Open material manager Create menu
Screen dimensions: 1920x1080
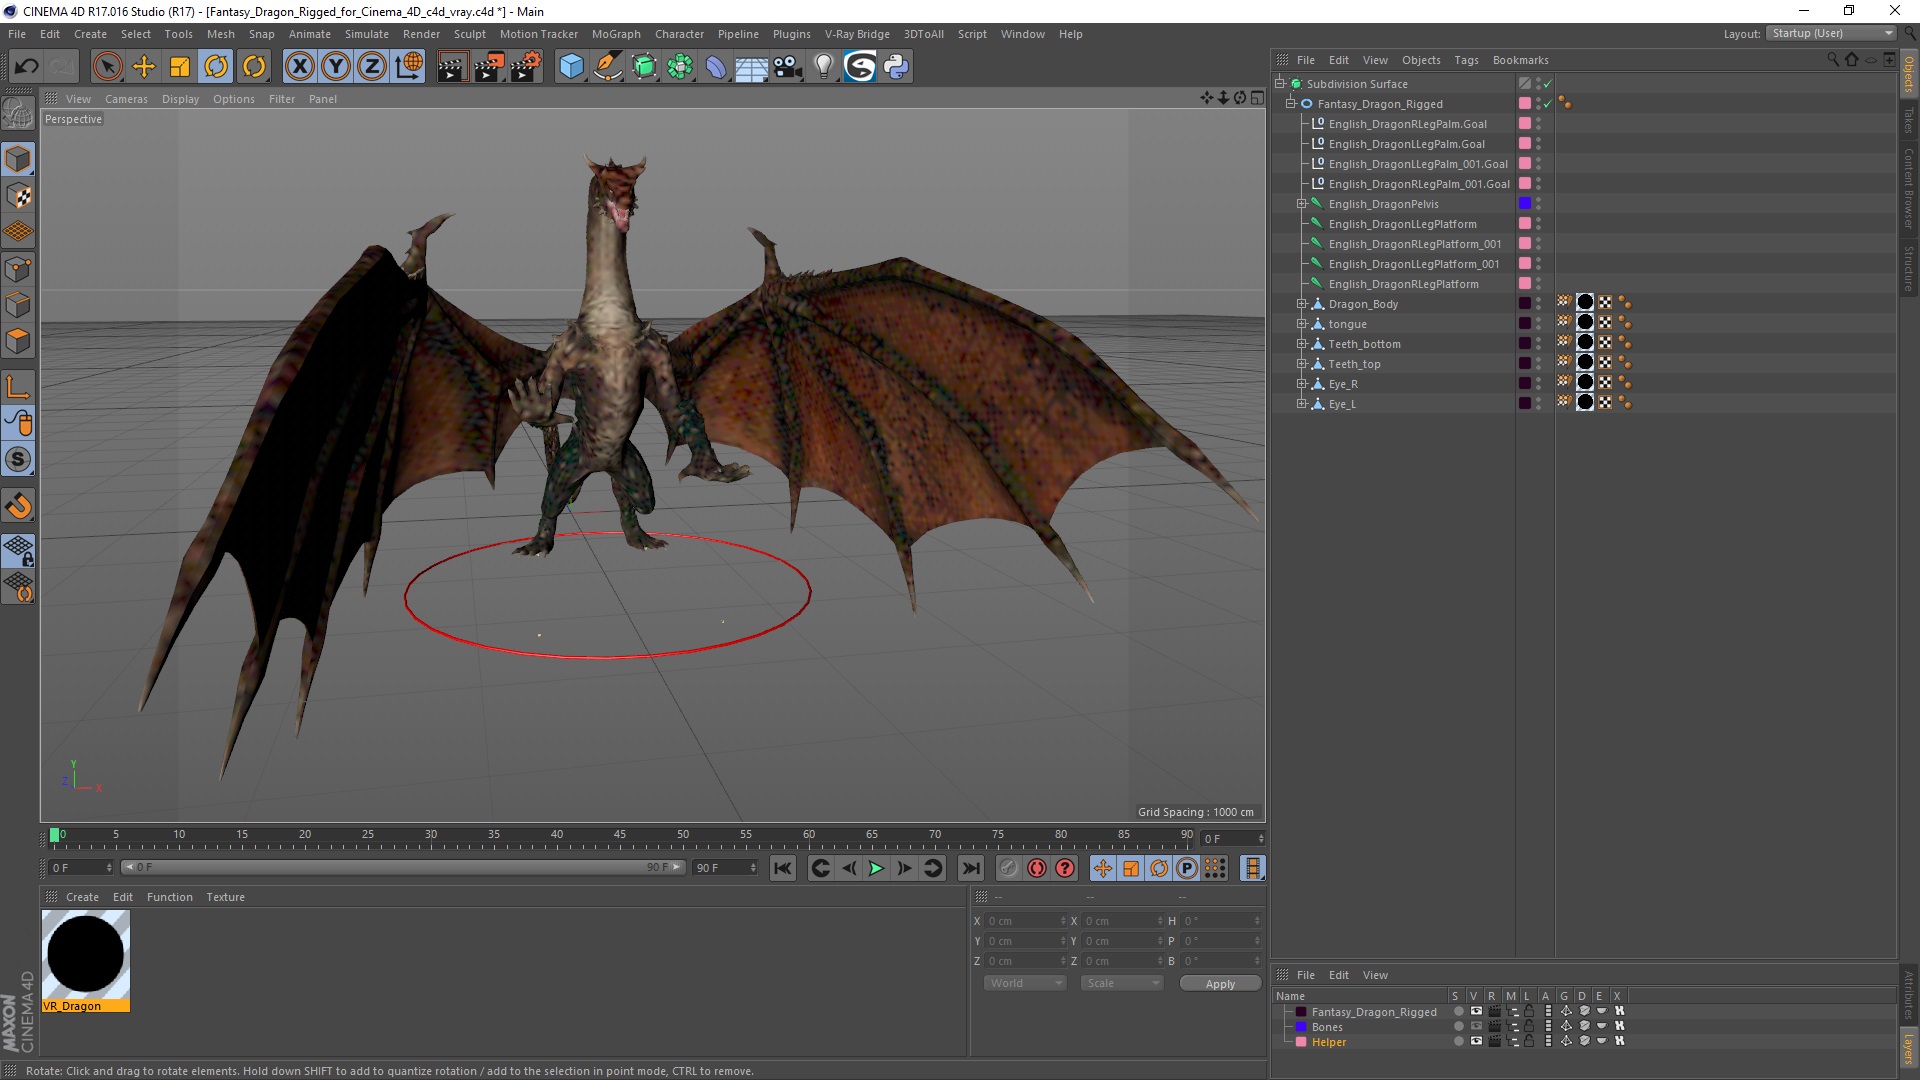pos(82,897)
